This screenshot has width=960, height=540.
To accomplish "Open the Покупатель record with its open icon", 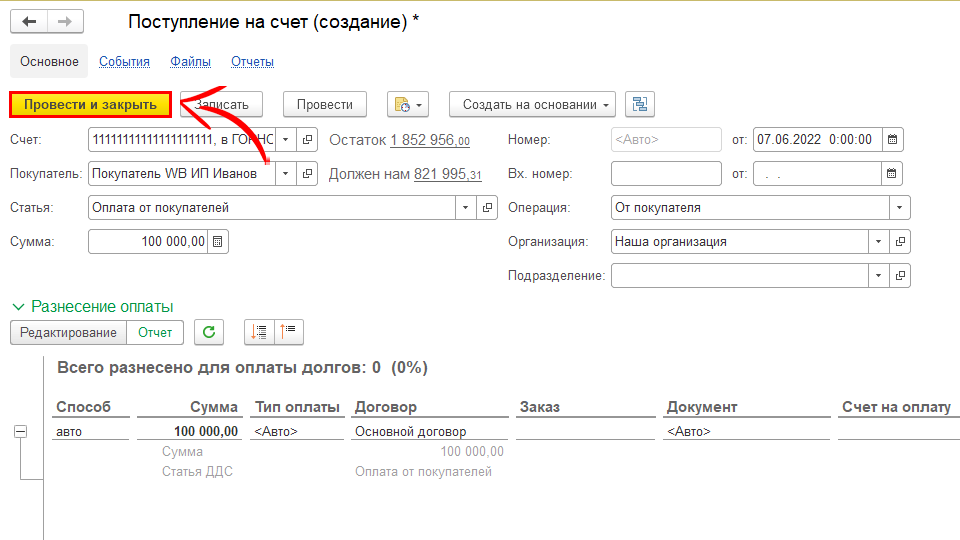I will pyautogui.click(x=308, y=173).
